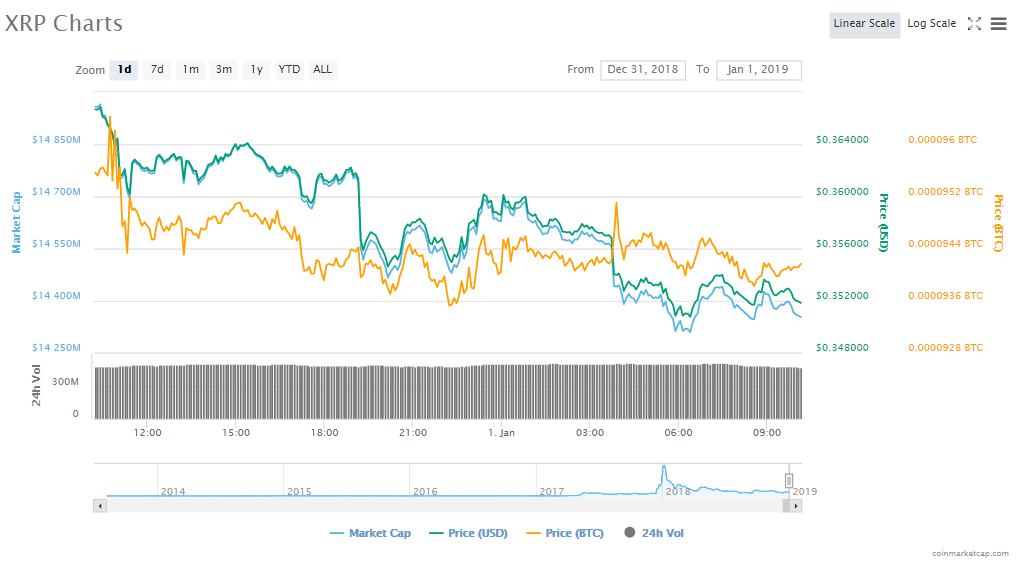Show ALL time range
This screenshot has width=1028, height=570.
(322, 70)
